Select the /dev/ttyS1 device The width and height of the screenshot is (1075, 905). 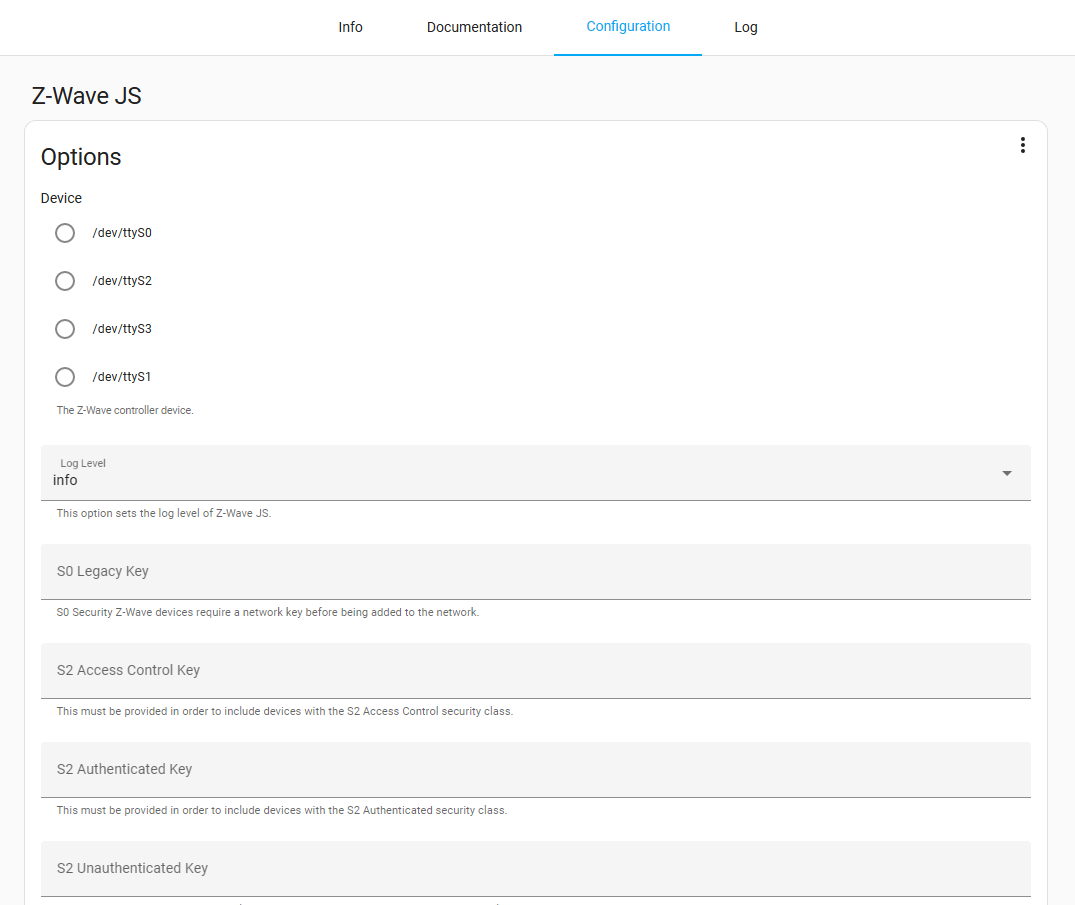[64, 376]
